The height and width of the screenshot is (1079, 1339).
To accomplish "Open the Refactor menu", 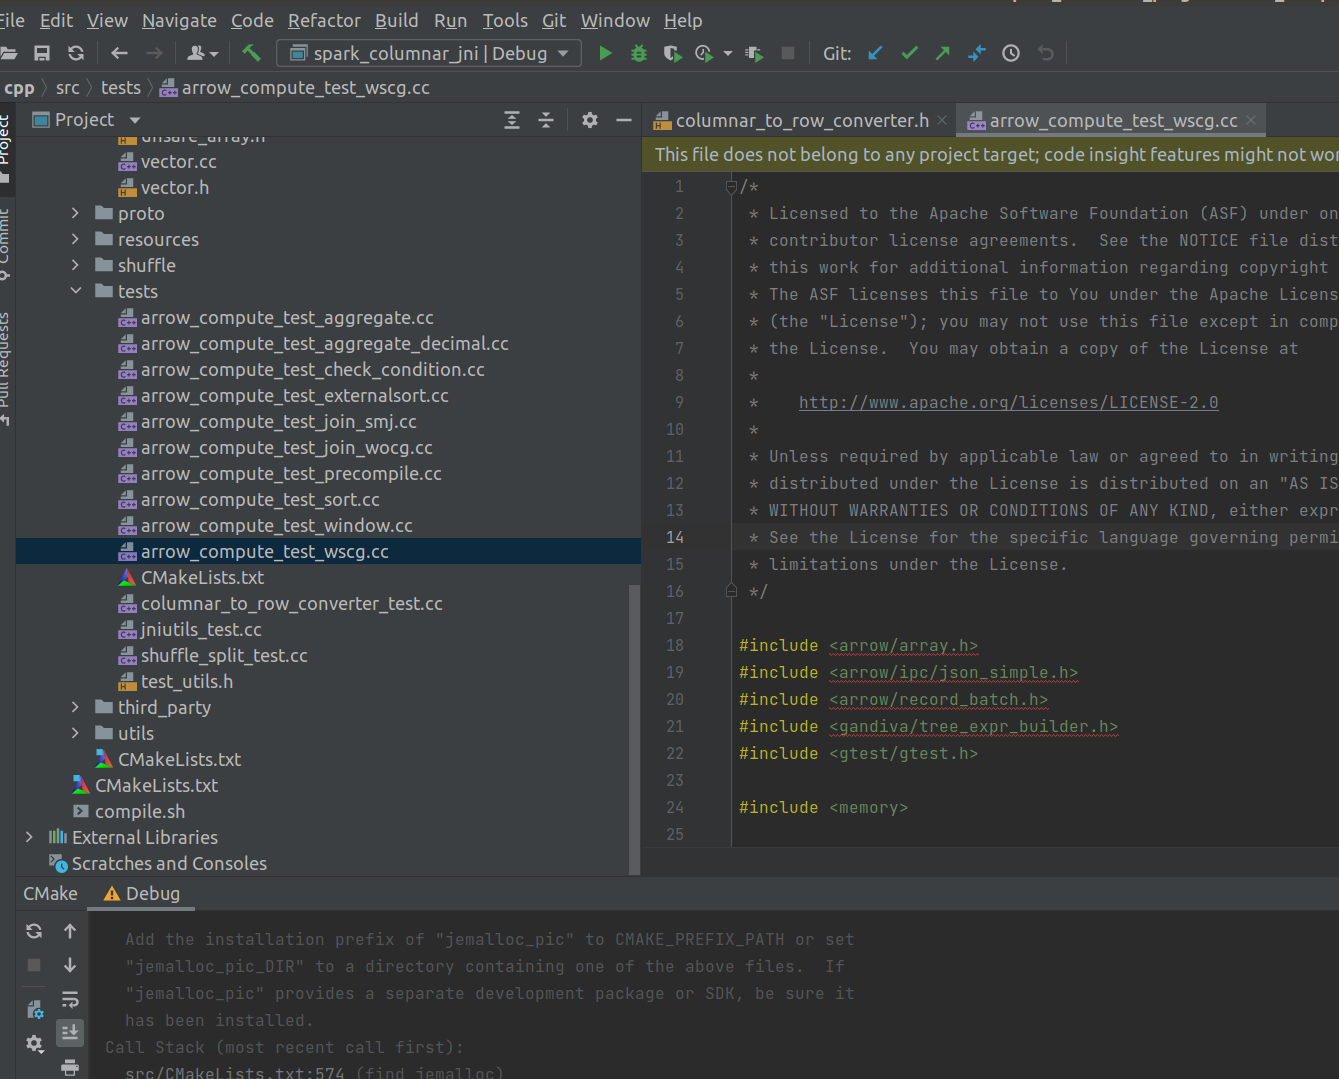I will (324, 20).
